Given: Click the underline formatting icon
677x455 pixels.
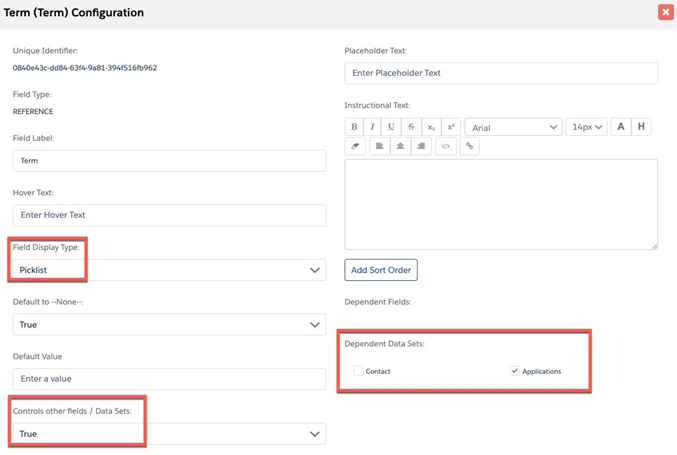Looking at the screenshot, I should click(392, 127).
